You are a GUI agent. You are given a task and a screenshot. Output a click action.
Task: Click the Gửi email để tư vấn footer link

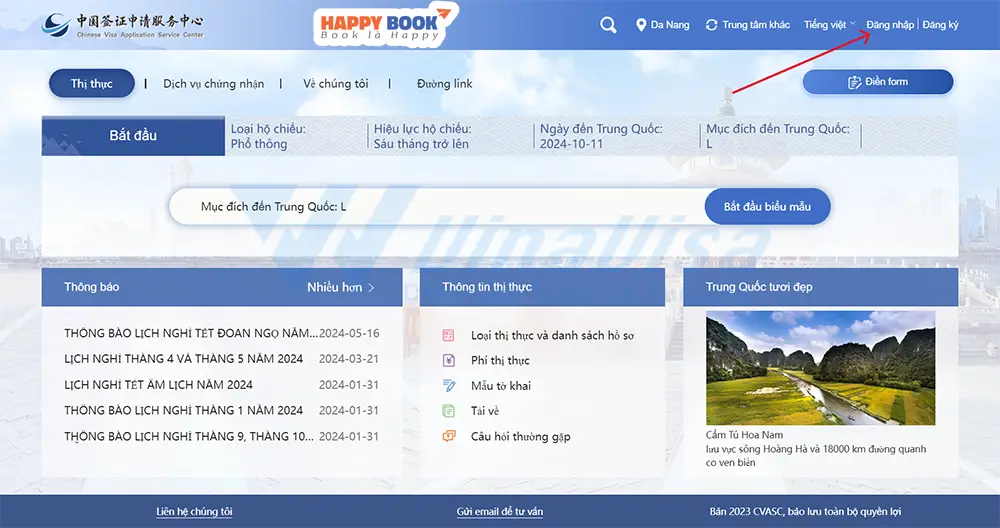click(500, 511)
